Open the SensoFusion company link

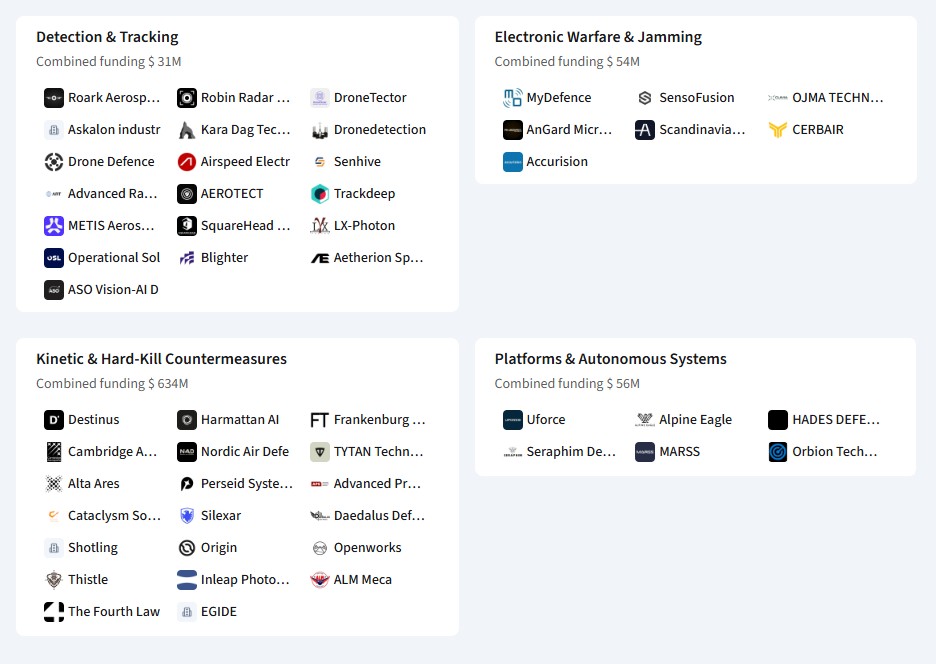(x=696, y=98)
